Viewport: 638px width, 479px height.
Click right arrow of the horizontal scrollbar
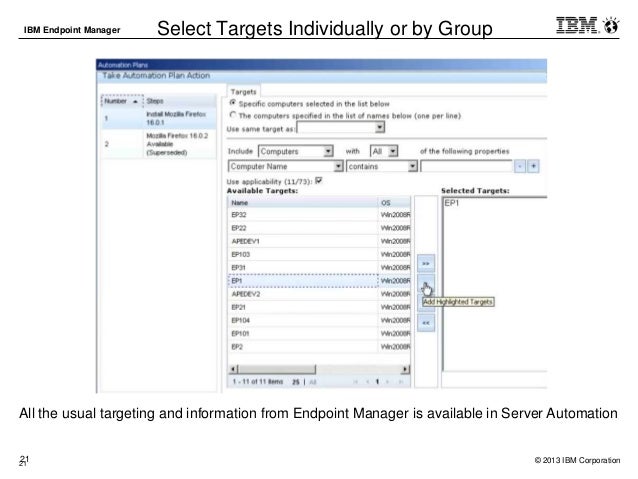point(405,369)
